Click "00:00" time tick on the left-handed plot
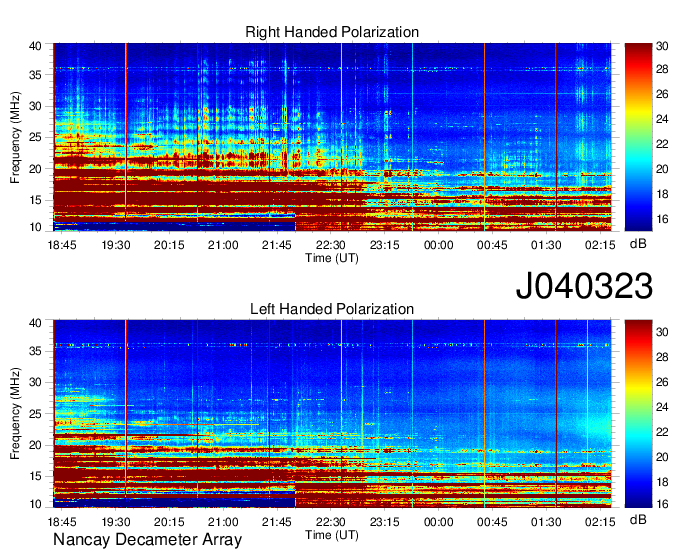 click(438, 522)
